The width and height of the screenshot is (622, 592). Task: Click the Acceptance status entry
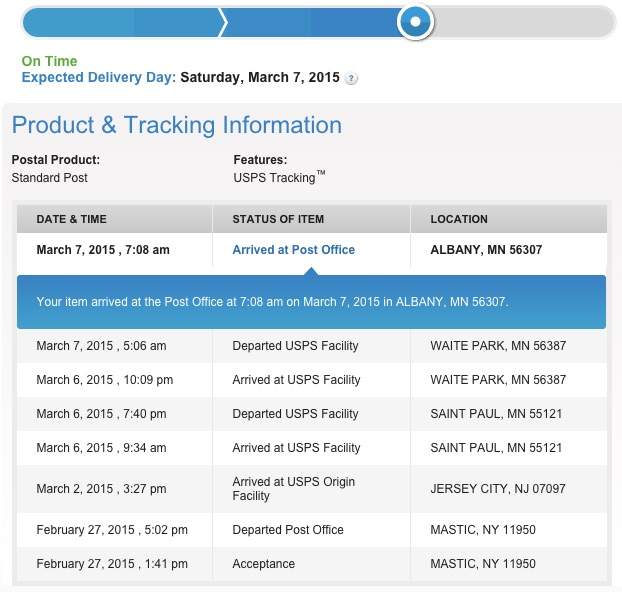click(263, 564)
